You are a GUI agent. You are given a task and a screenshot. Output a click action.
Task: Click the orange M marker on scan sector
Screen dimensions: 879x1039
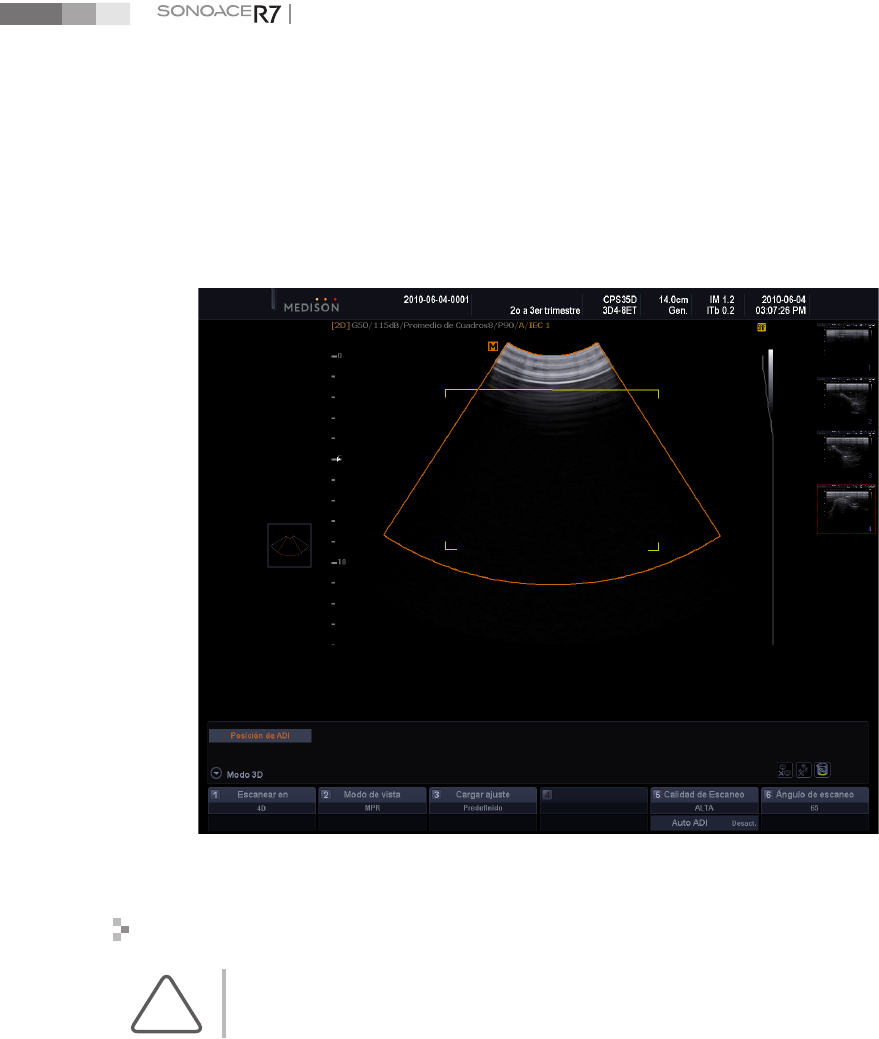pyautogui.click(x=493, y=346)
